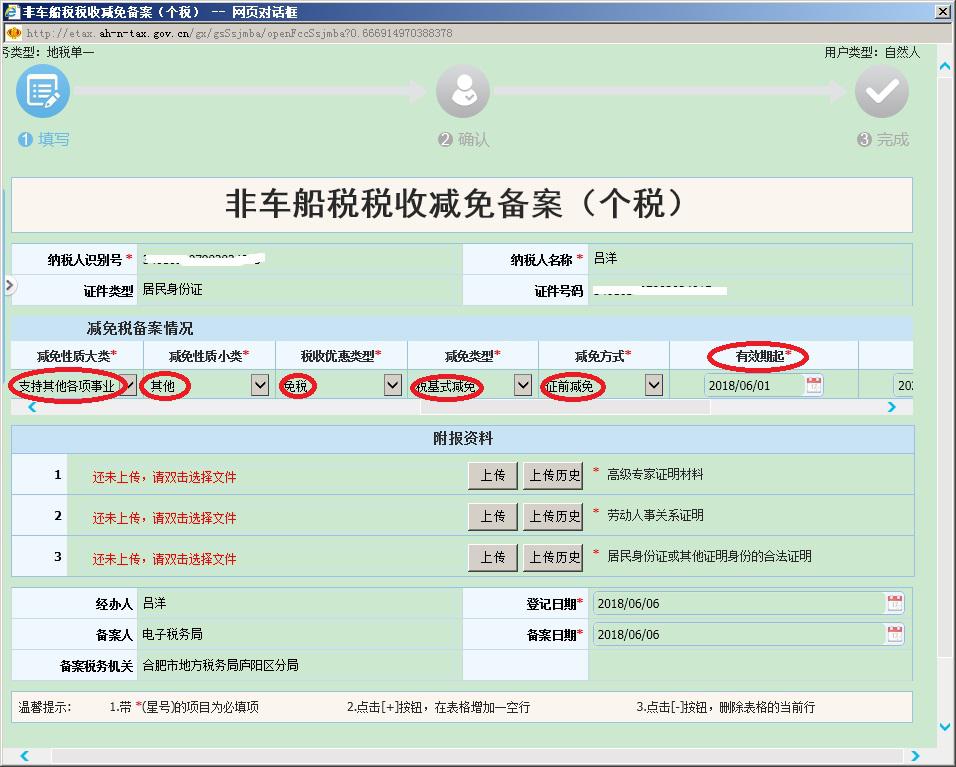Click the 有效期起 column header
This screenshot has width=956, height=767.
tap(763, 356)
